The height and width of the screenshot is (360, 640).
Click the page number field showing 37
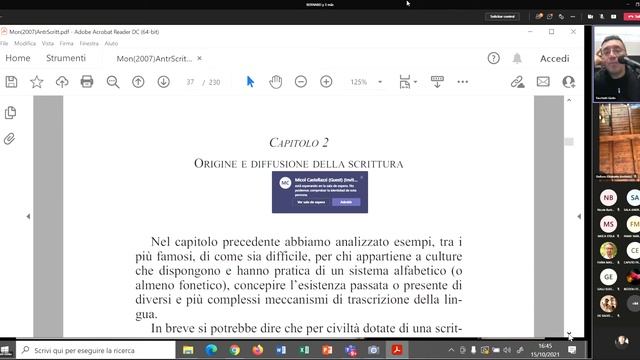click(190, 82)
